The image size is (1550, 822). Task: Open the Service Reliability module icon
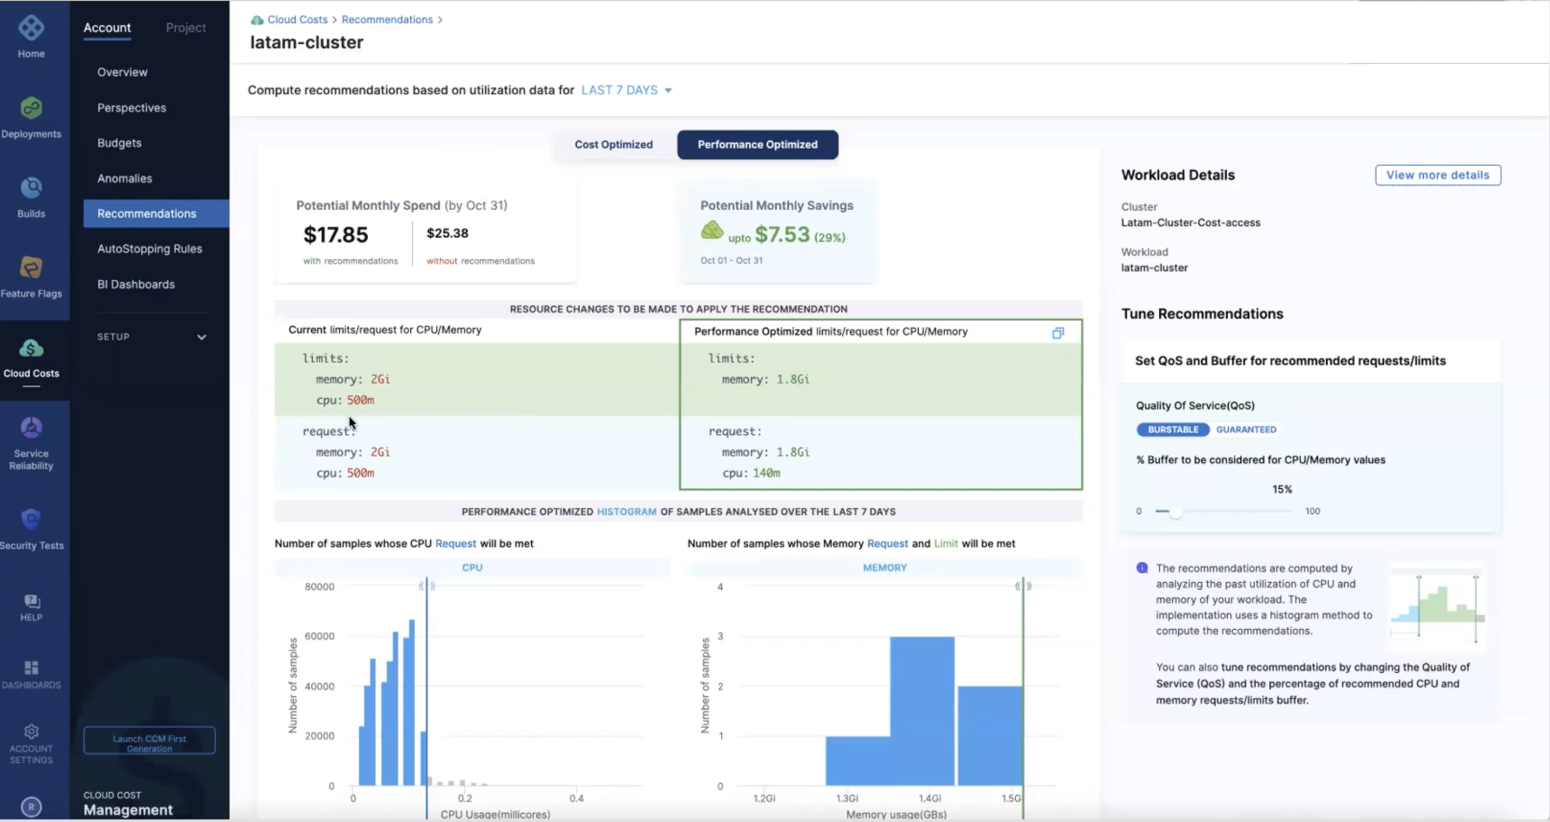(x=31, y=428)
